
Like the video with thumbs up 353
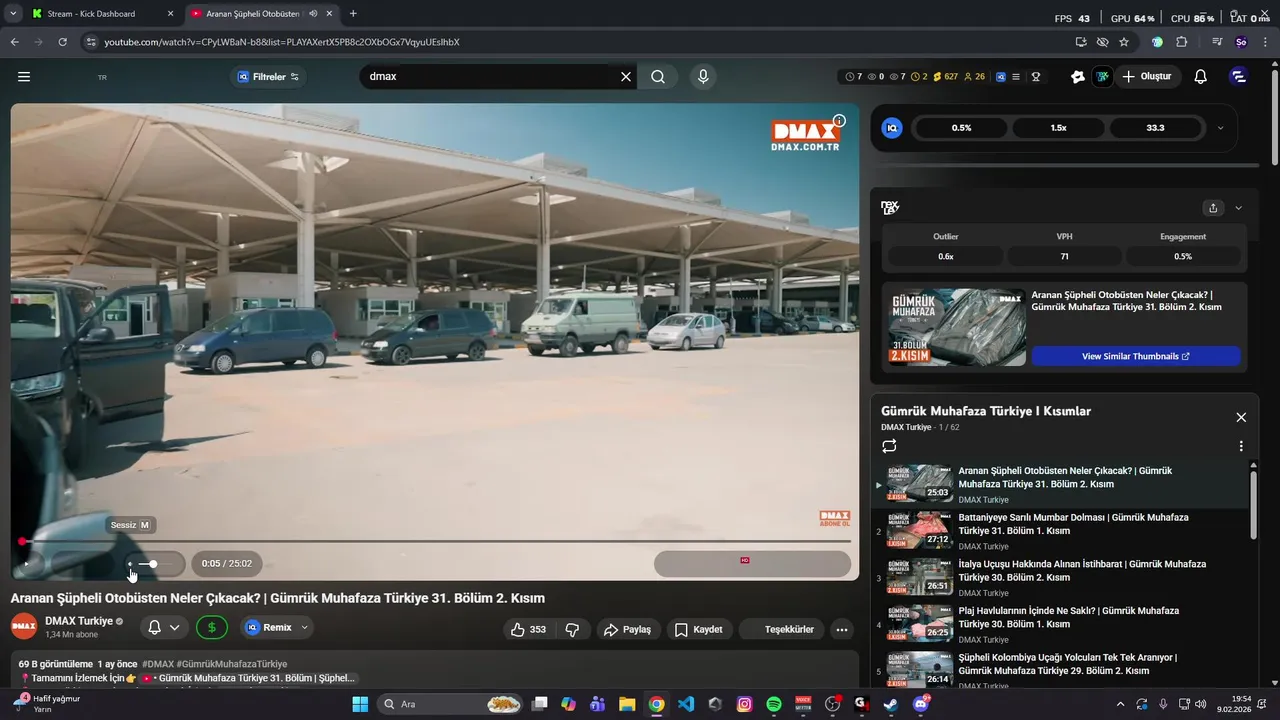pyautogui.click(x=528, y=629)
